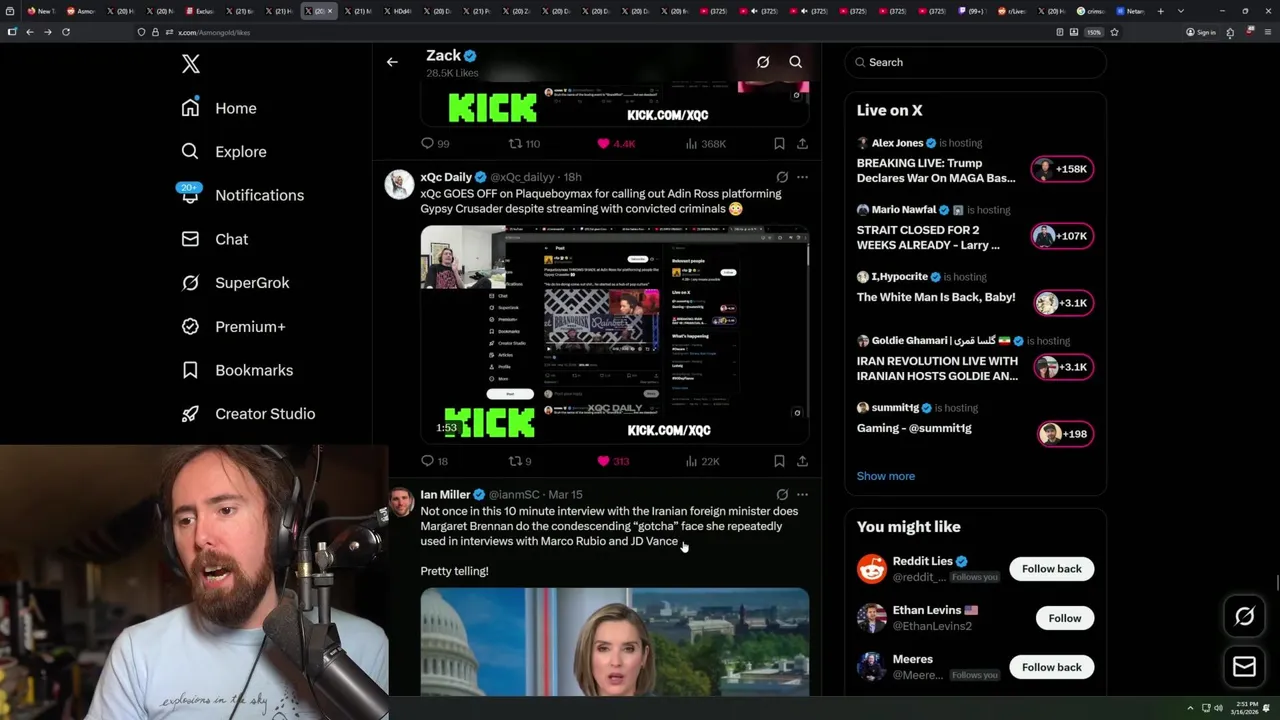
Task: Open Creator Studio in the sidebar
Action: click(248, 414)
